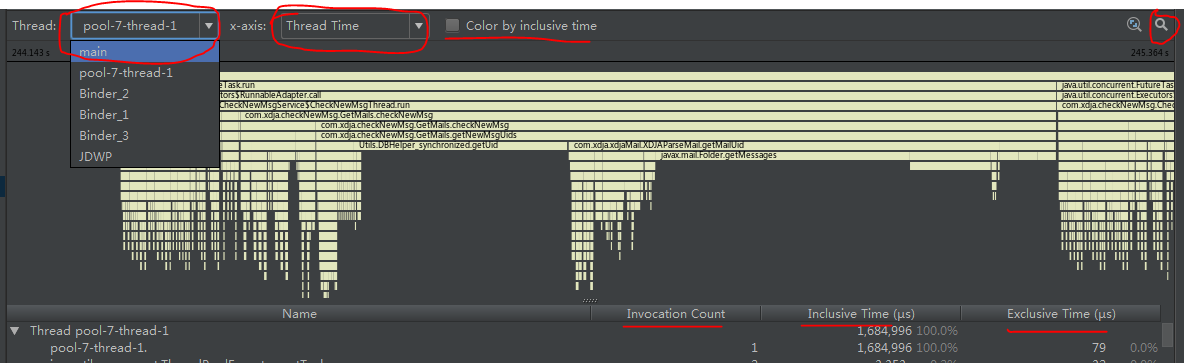Click the search magnifier icon
Screen dimensions: 1184x363
[x=1161, y=25]
